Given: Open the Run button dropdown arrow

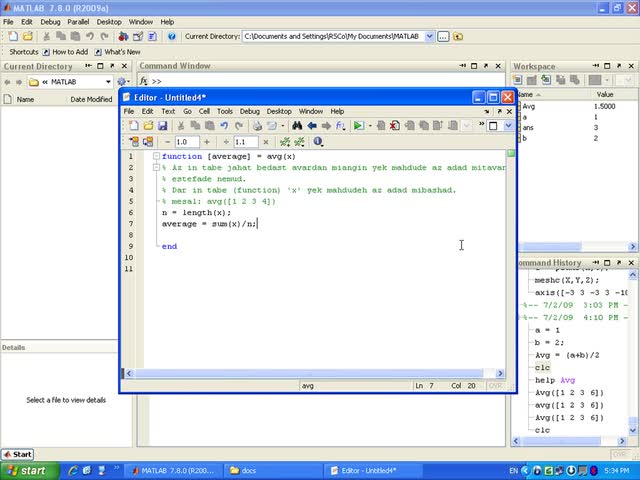Looking at the screenshot, I should tap(368, 126).
